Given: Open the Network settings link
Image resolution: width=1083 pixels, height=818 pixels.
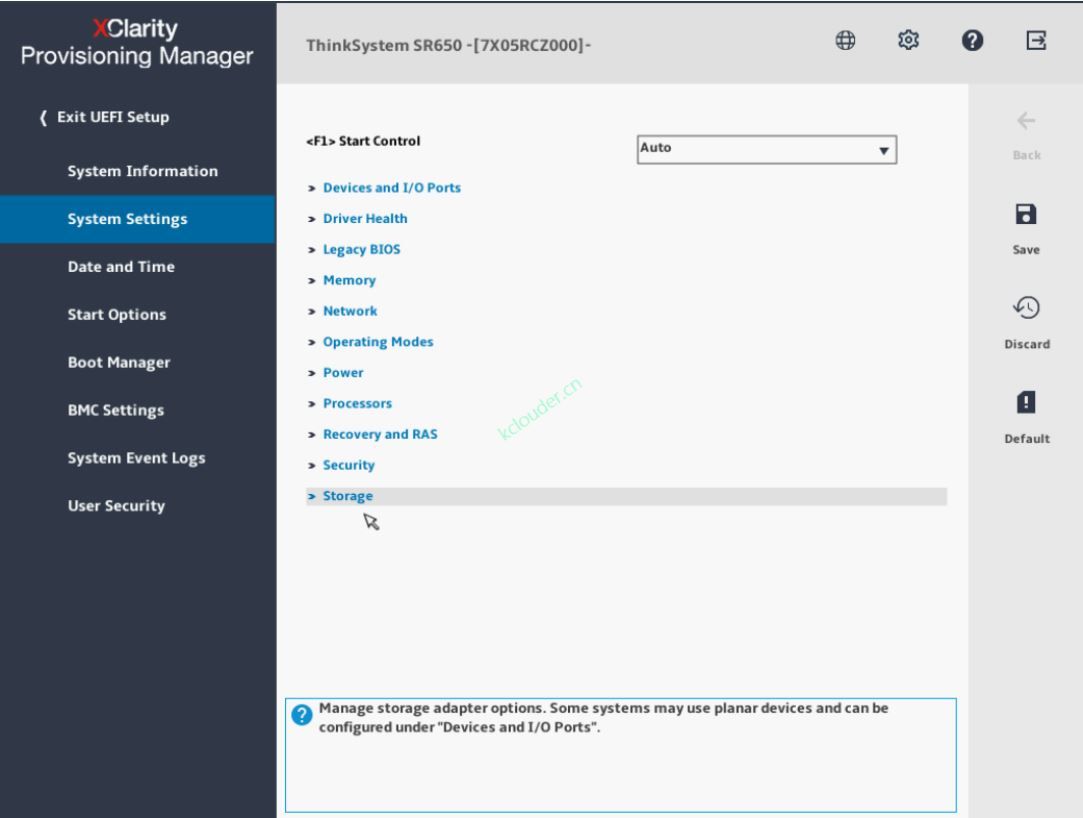Looking at the screenshot, I should coord(350,311).
